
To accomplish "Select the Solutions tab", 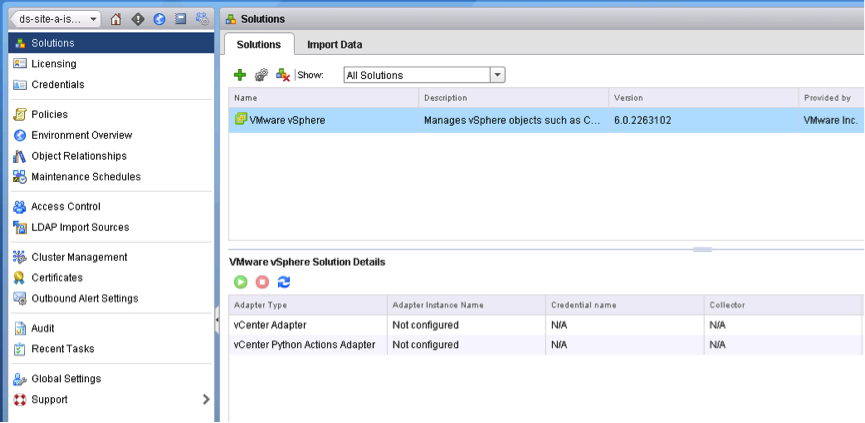I will (x=258, y=44).
